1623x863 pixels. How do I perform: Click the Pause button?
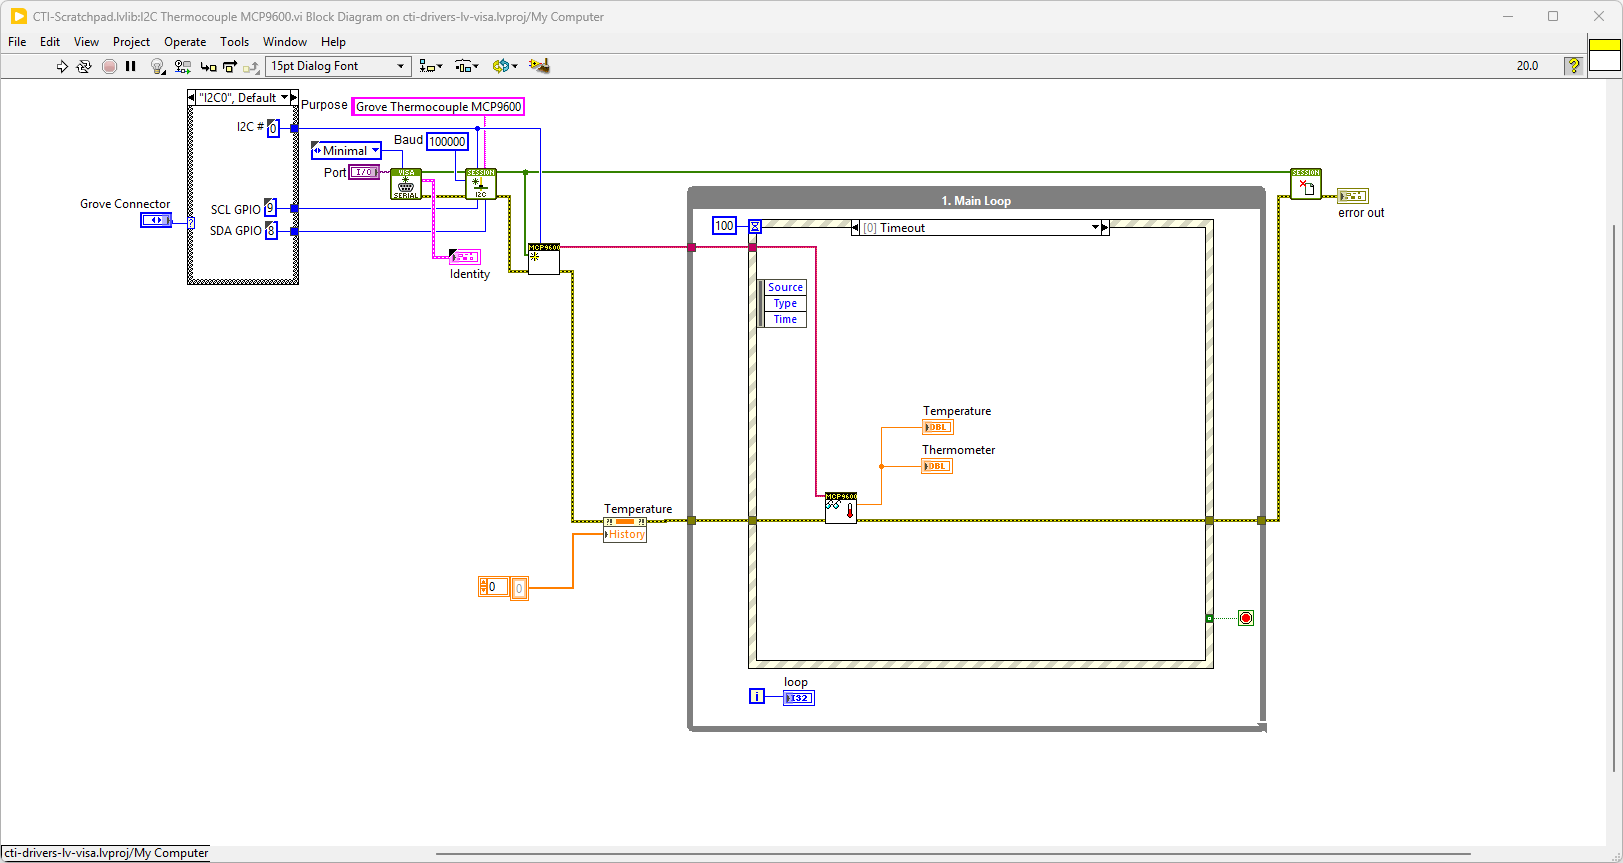coord(131,66)
